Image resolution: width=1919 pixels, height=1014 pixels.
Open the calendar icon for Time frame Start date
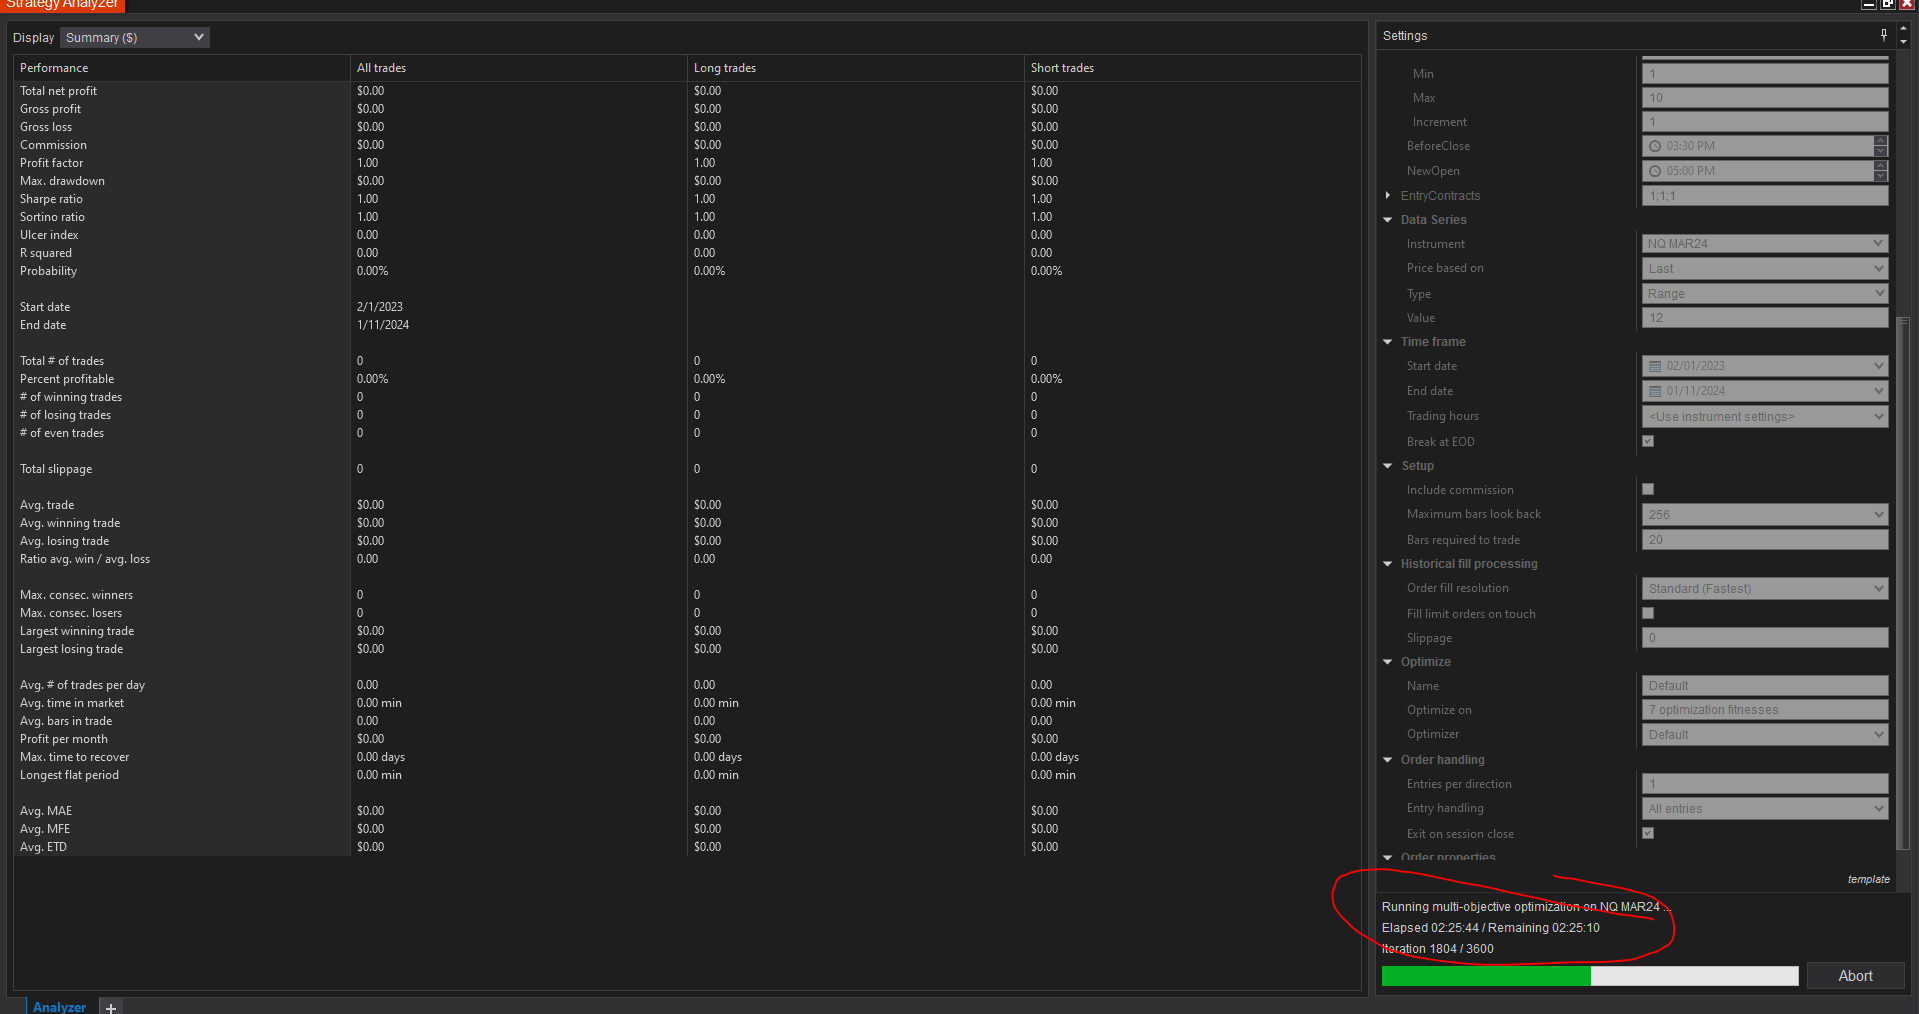1655,366
